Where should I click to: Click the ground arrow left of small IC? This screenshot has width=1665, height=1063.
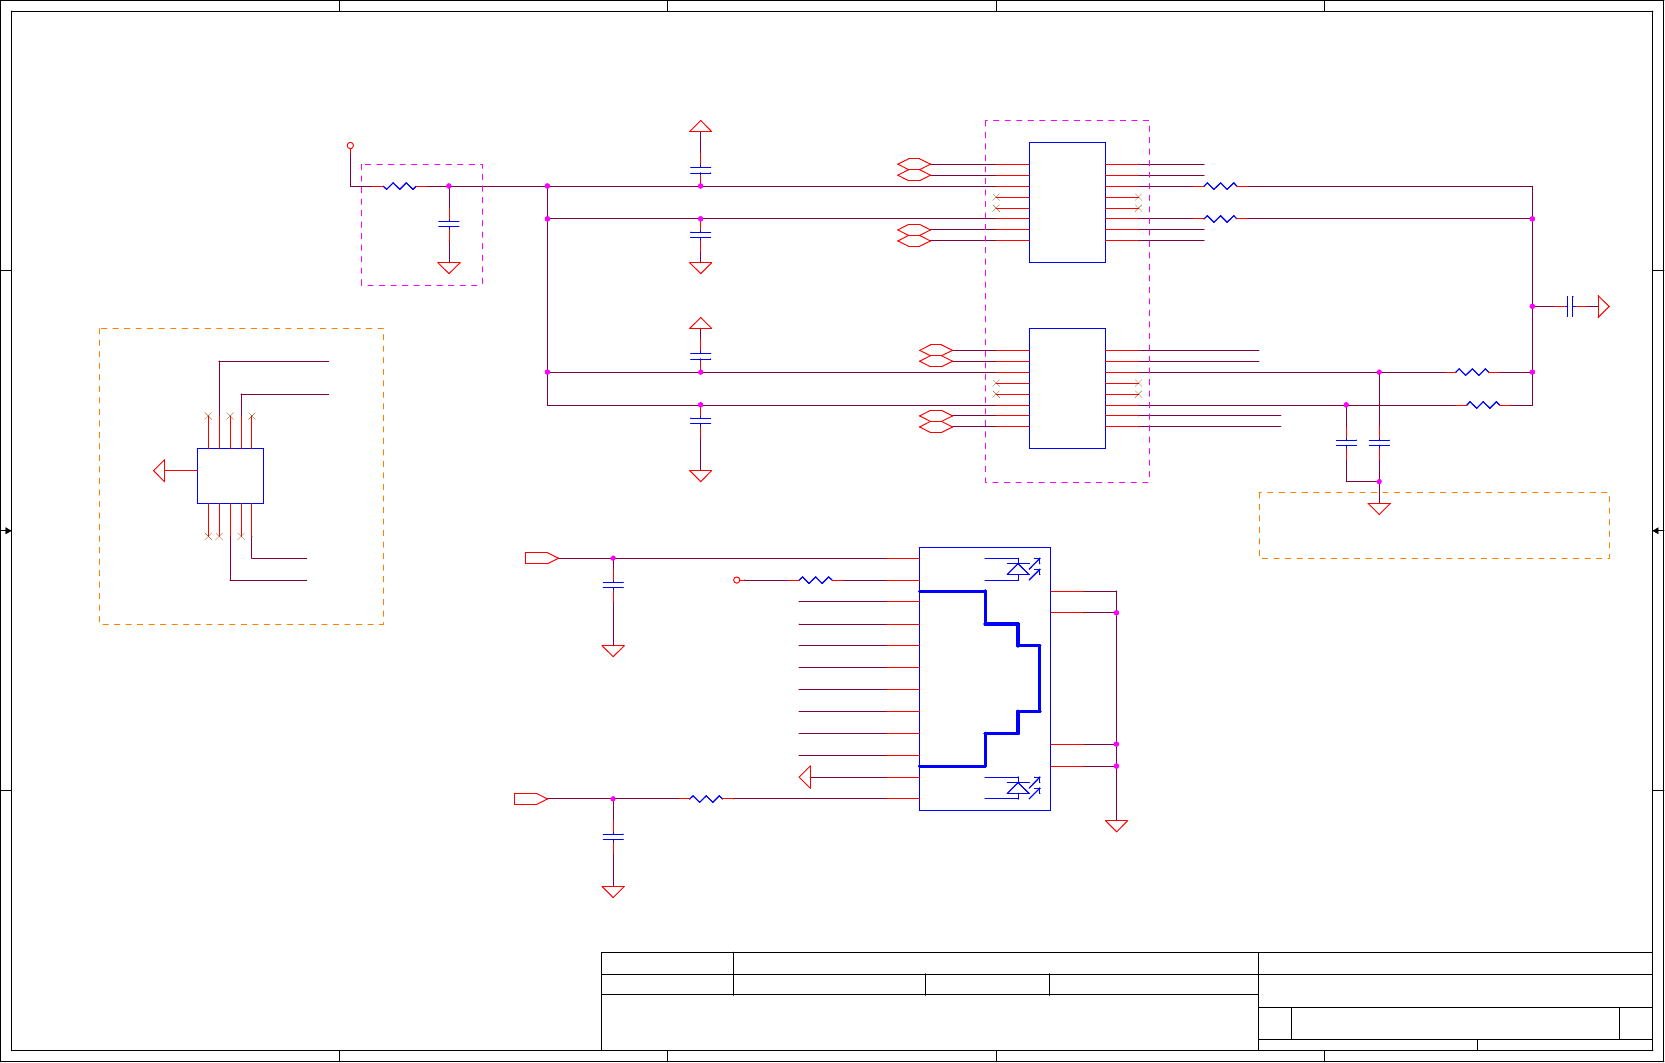[159, 470]
